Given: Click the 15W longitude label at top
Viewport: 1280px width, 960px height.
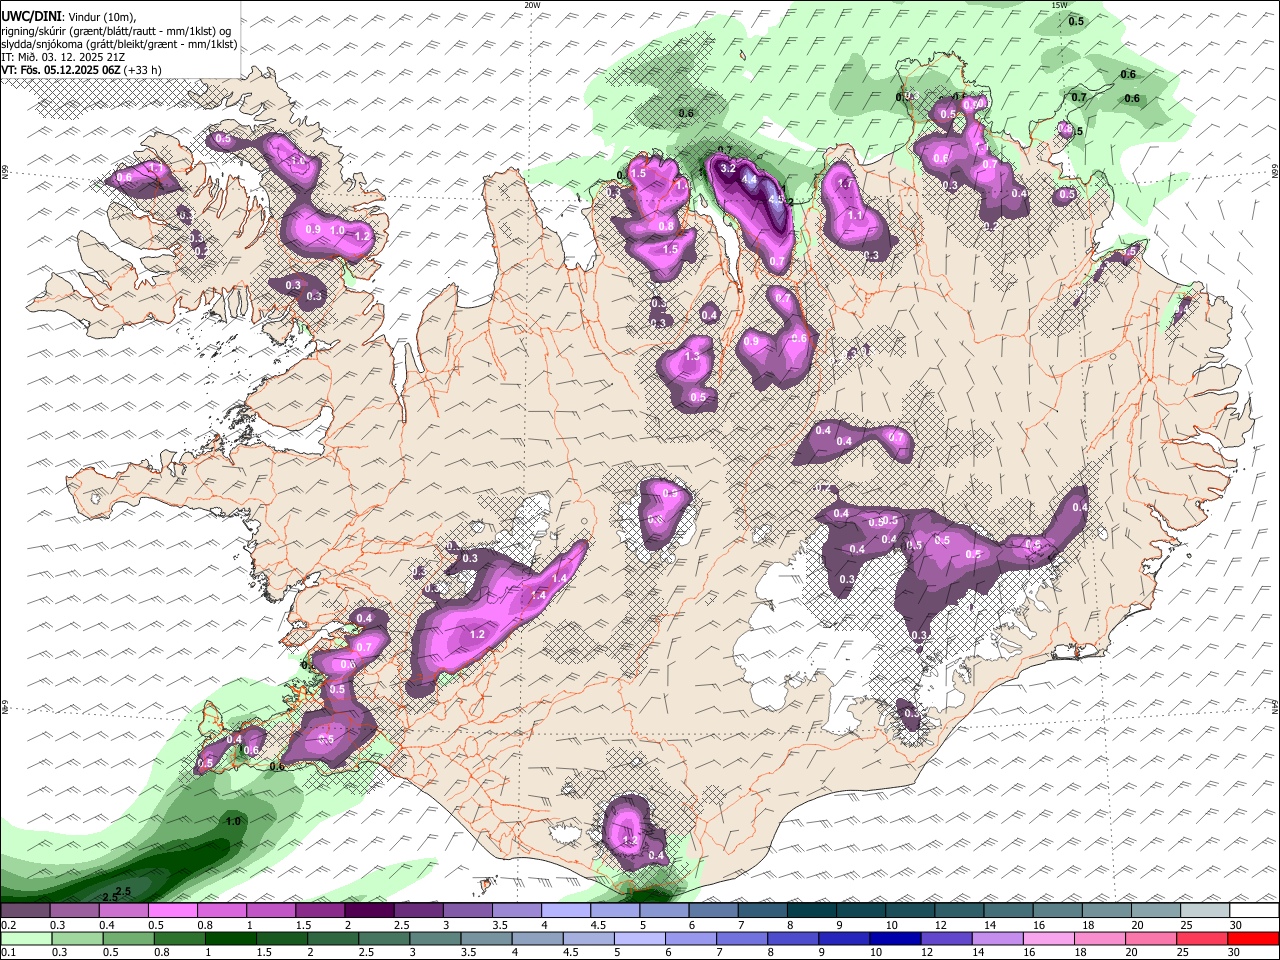Looking at the screenshot, I should 1060,5.
